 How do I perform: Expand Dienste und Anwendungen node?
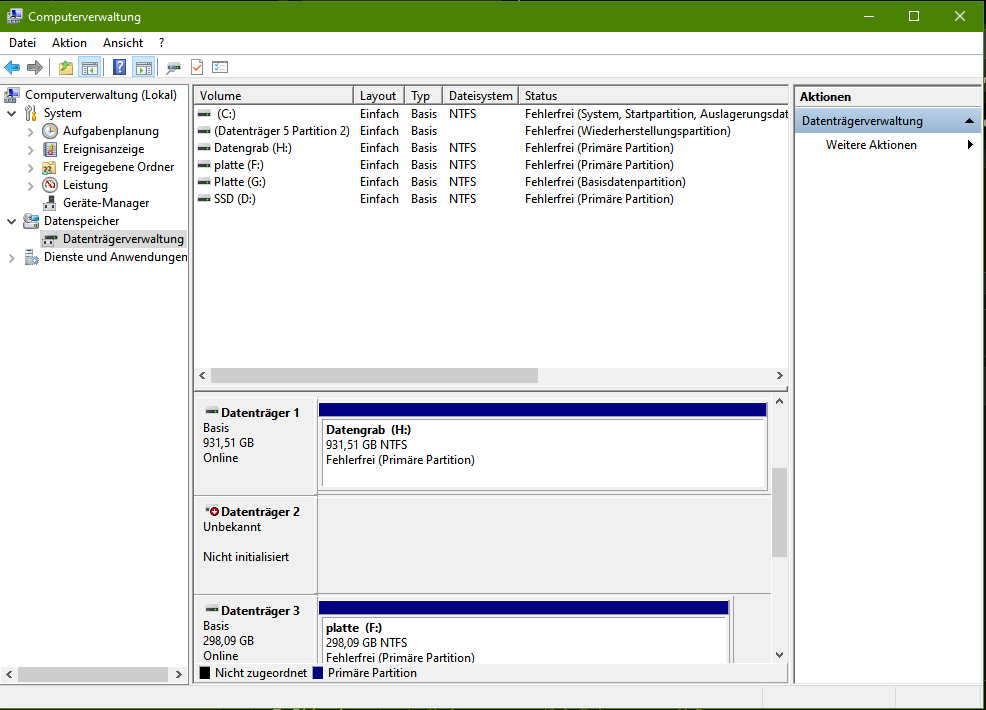(11, 258)
